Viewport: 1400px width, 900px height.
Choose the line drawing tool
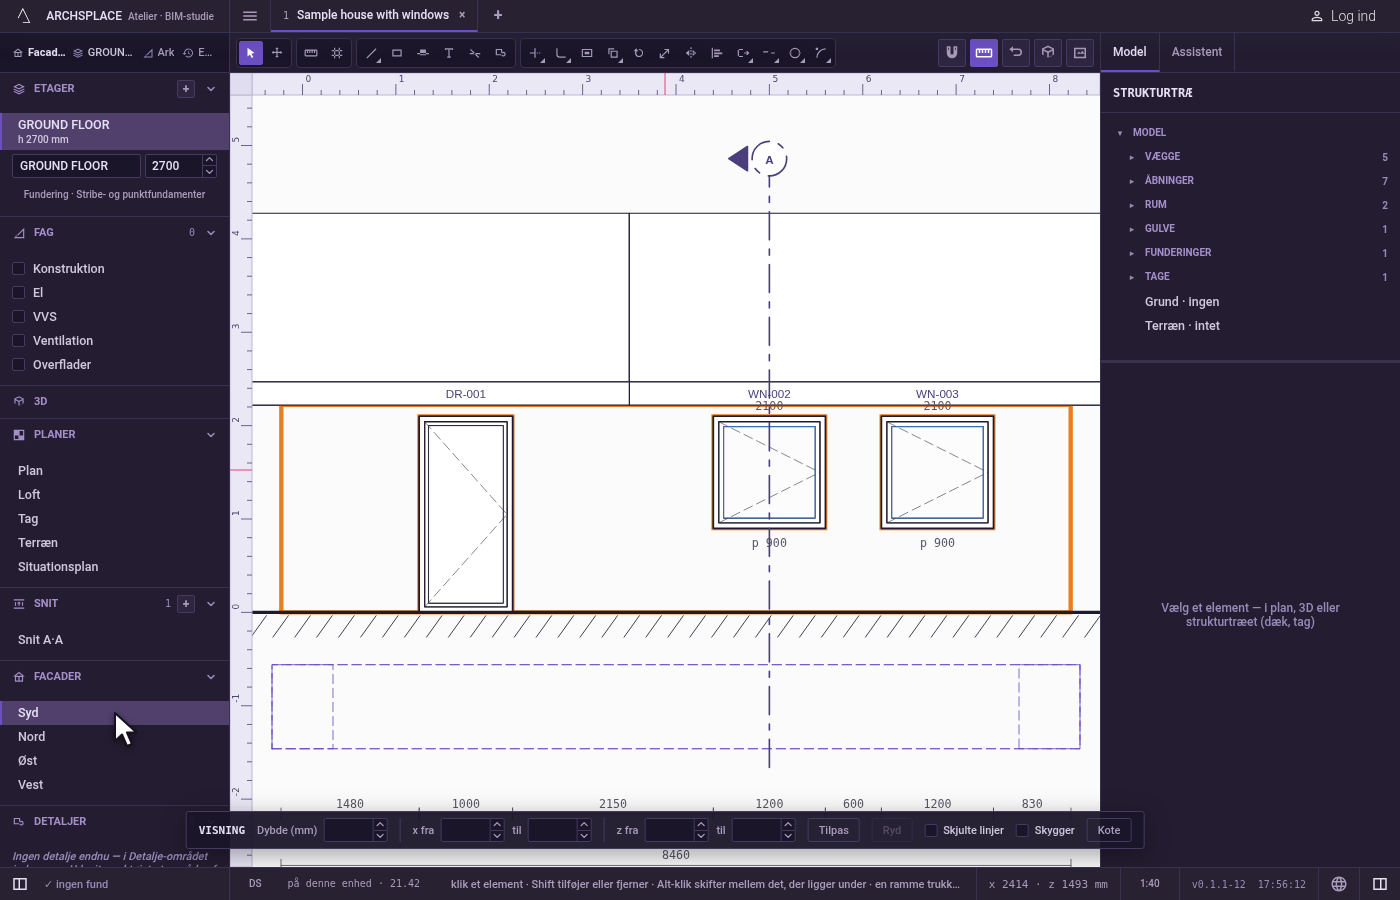coord(371,53)
